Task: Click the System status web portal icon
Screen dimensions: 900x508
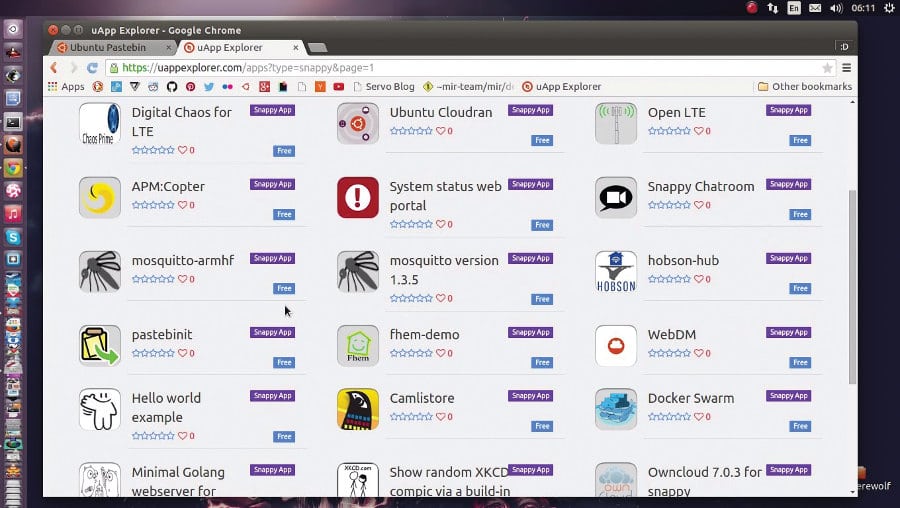Action: coord(357,198)
